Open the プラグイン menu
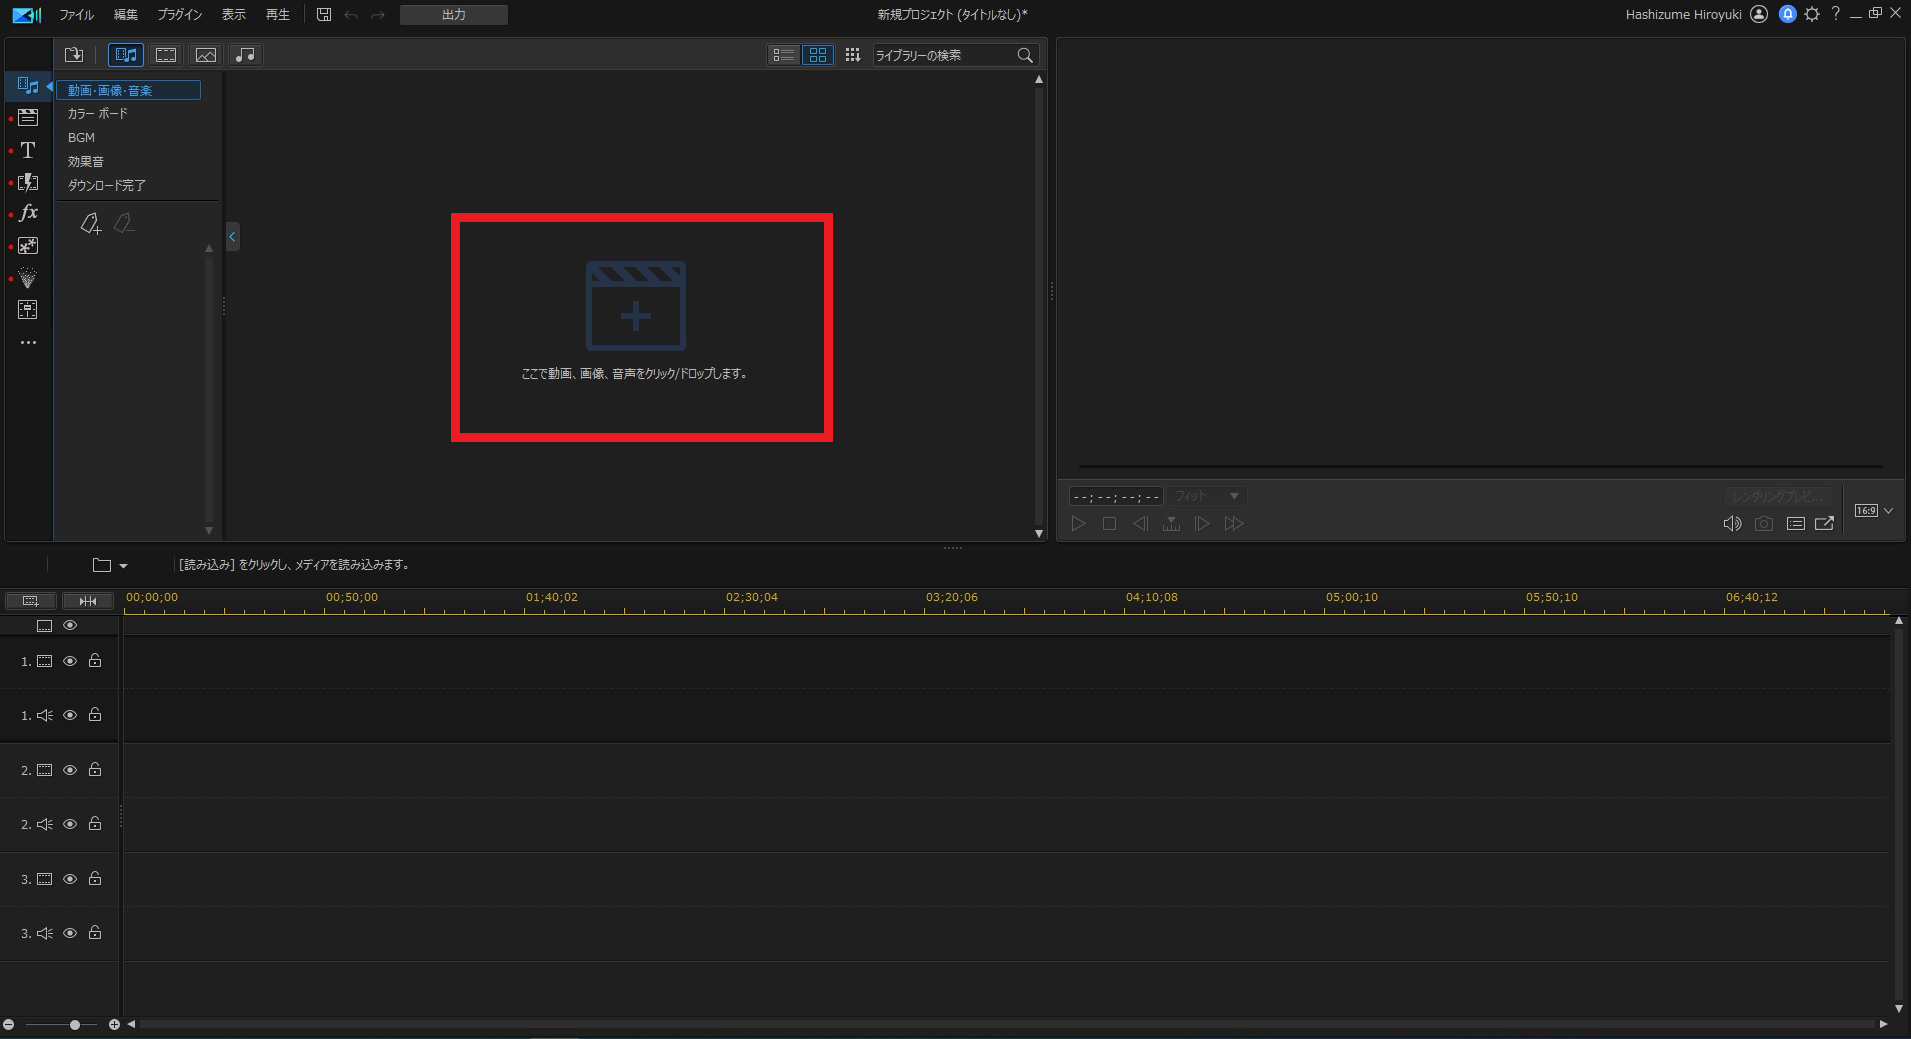The height and width of the screenshot is (1039, 1911). (180, 15)
